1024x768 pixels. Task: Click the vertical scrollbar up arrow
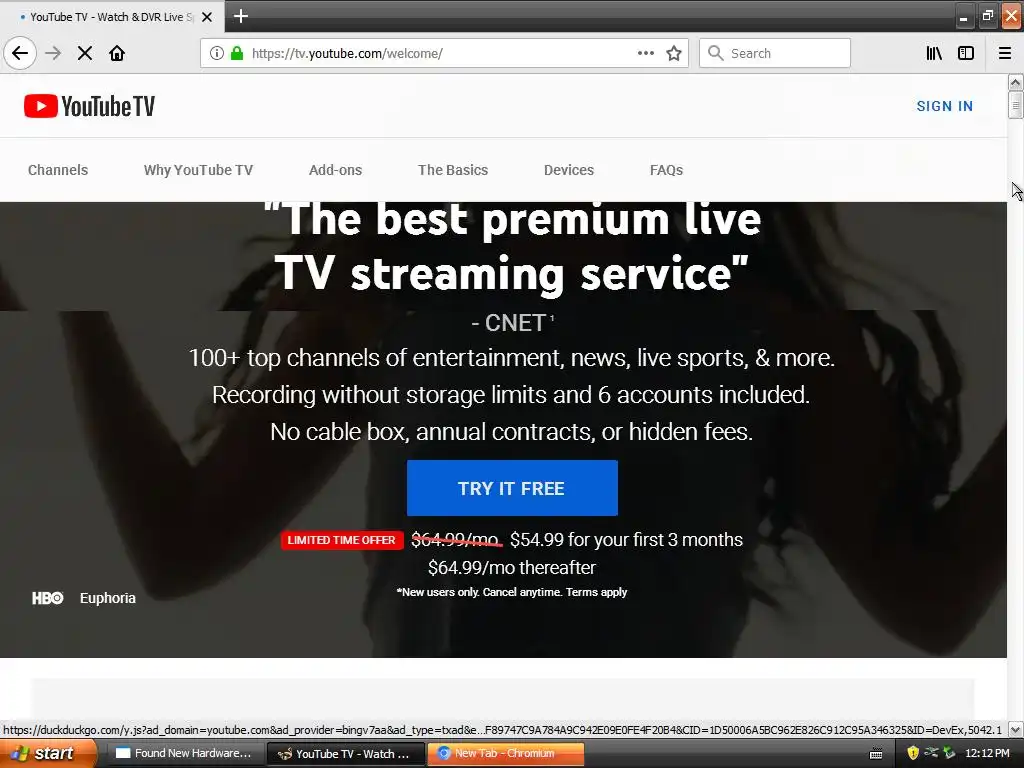[1015, 82]
